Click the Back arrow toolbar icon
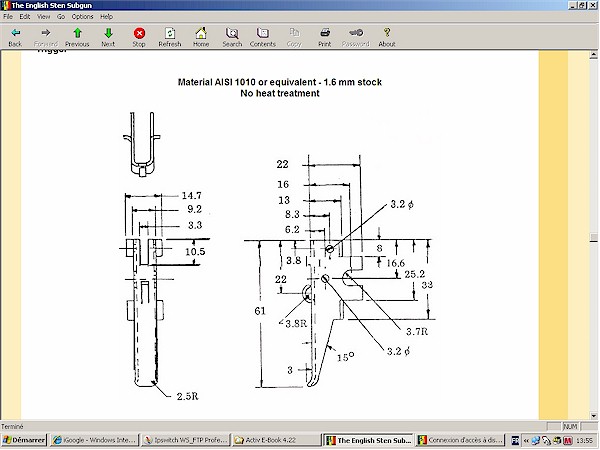600x450 pixels. pyautogui.click(x=15, y=33)
